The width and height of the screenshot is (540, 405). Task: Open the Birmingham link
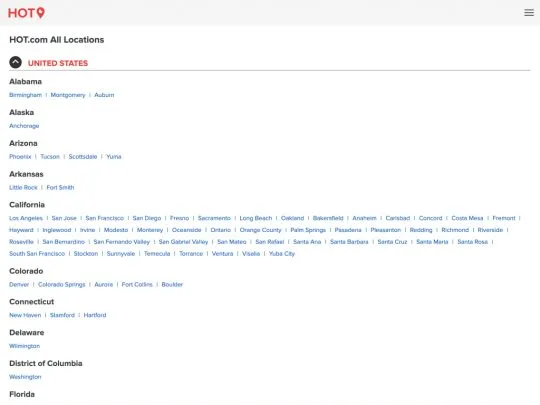pos(25,95)
